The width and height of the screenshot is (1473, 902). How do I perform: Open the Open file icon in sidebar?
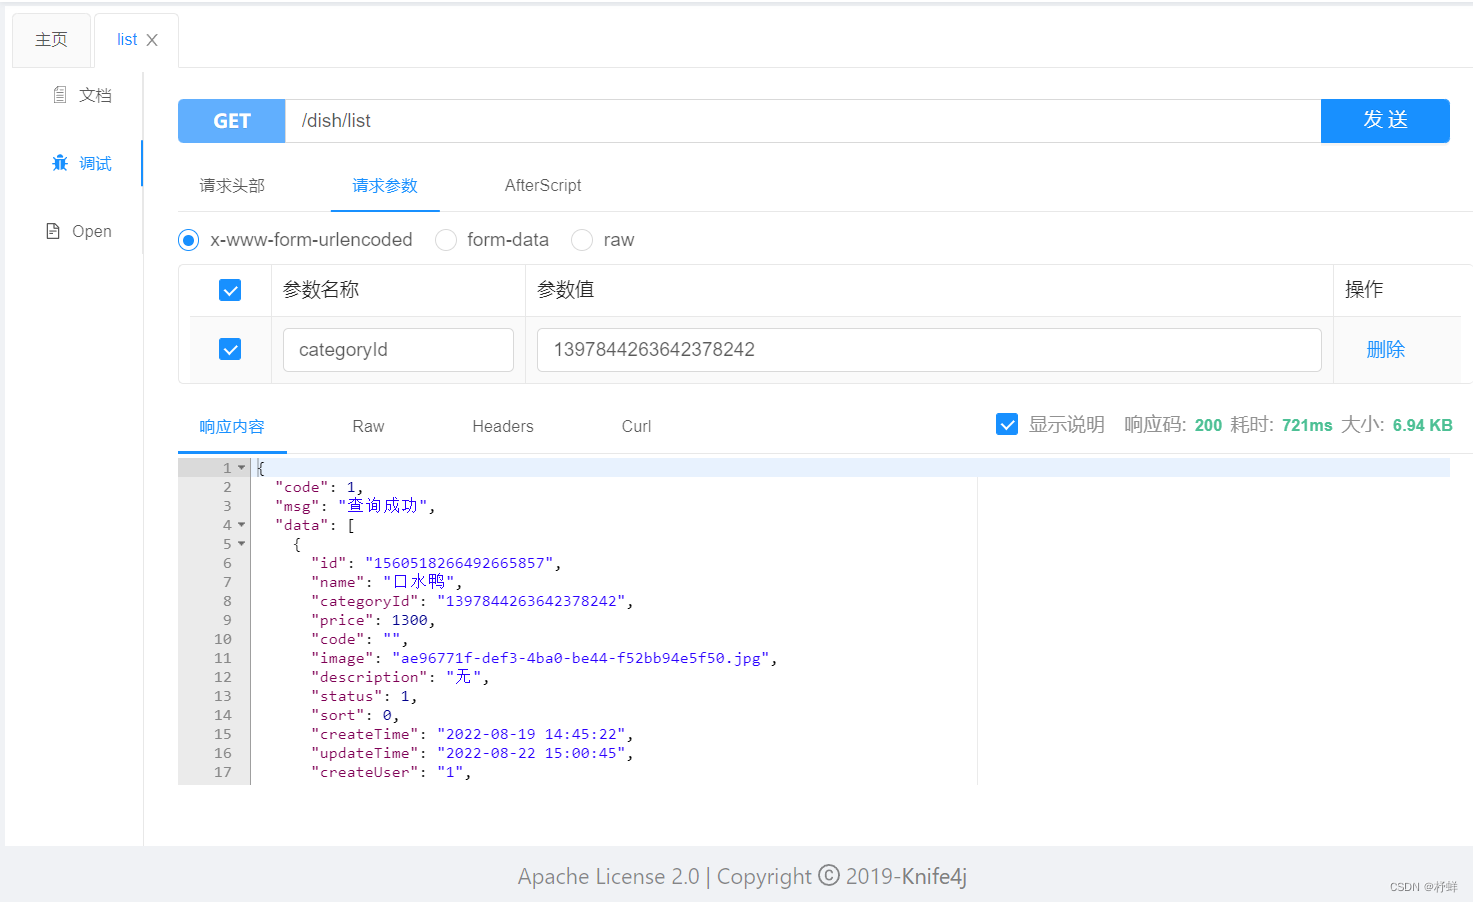pos(53,231)
